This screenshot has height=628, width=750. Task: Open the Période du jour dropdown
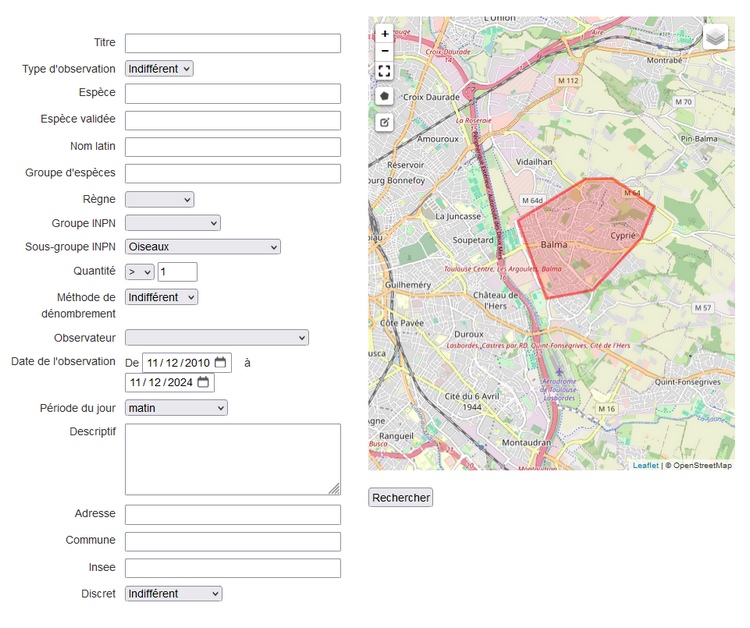176,408
